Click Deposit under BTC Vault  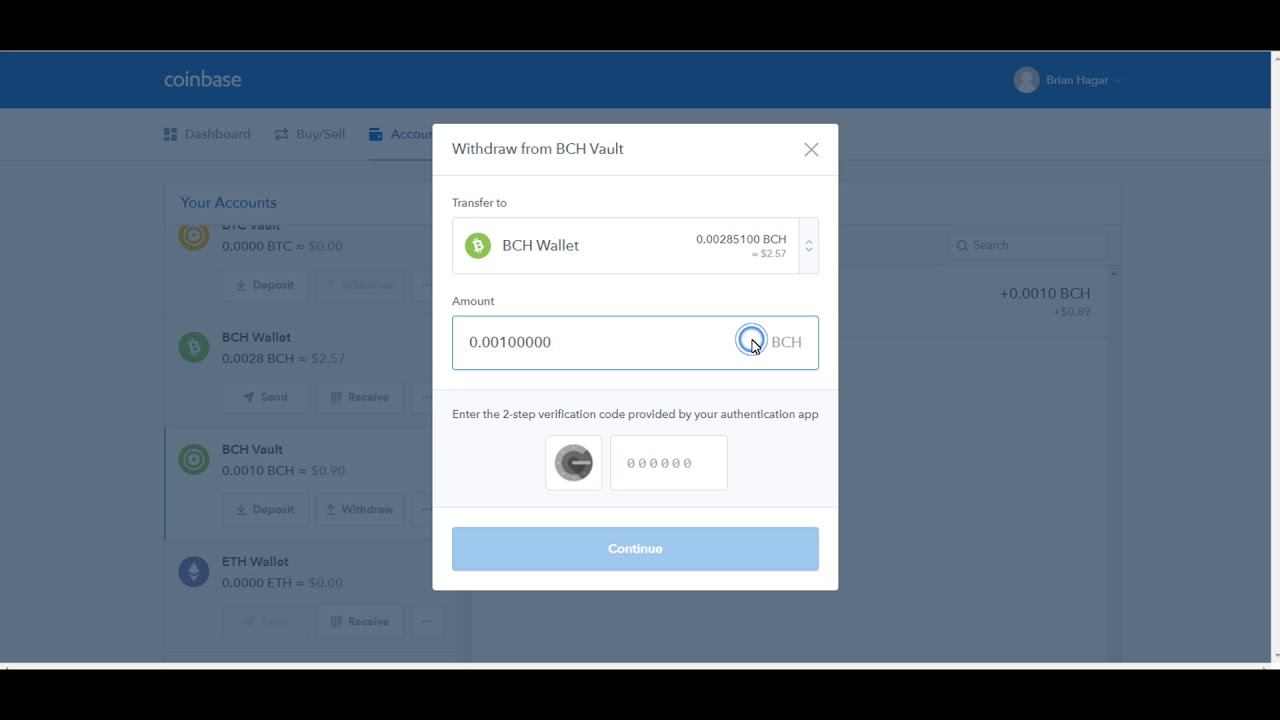pyautogui.click(x=265, y=285)
